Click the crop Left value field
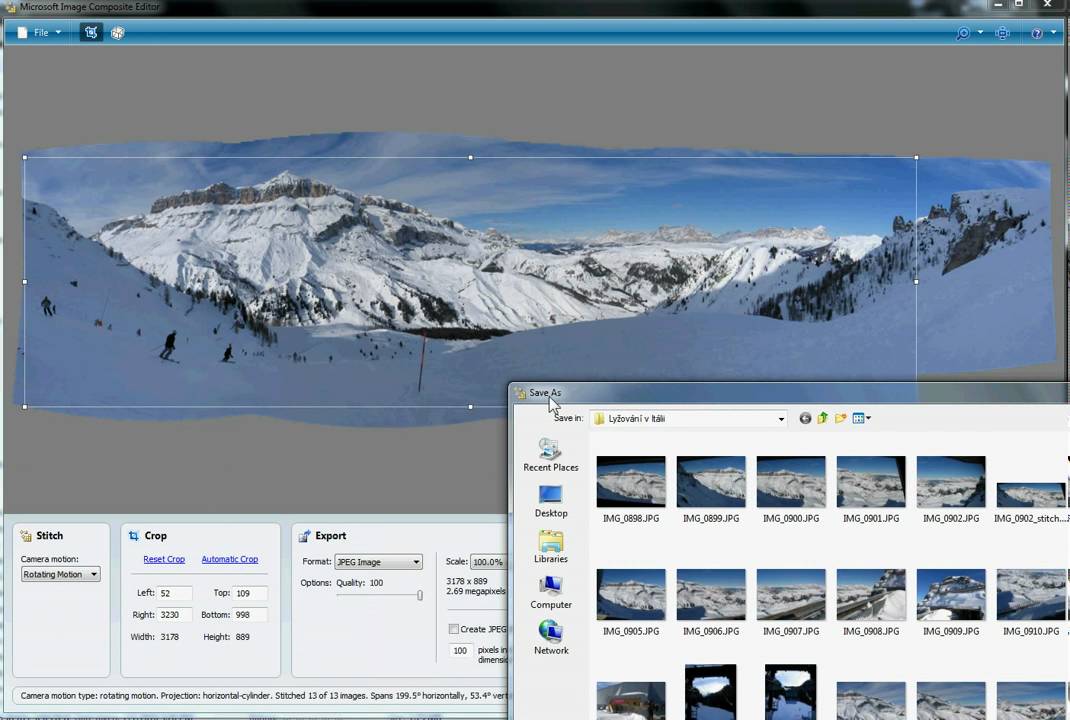Viewport: 1070px width, 720px height. click(x=175, y=593)
